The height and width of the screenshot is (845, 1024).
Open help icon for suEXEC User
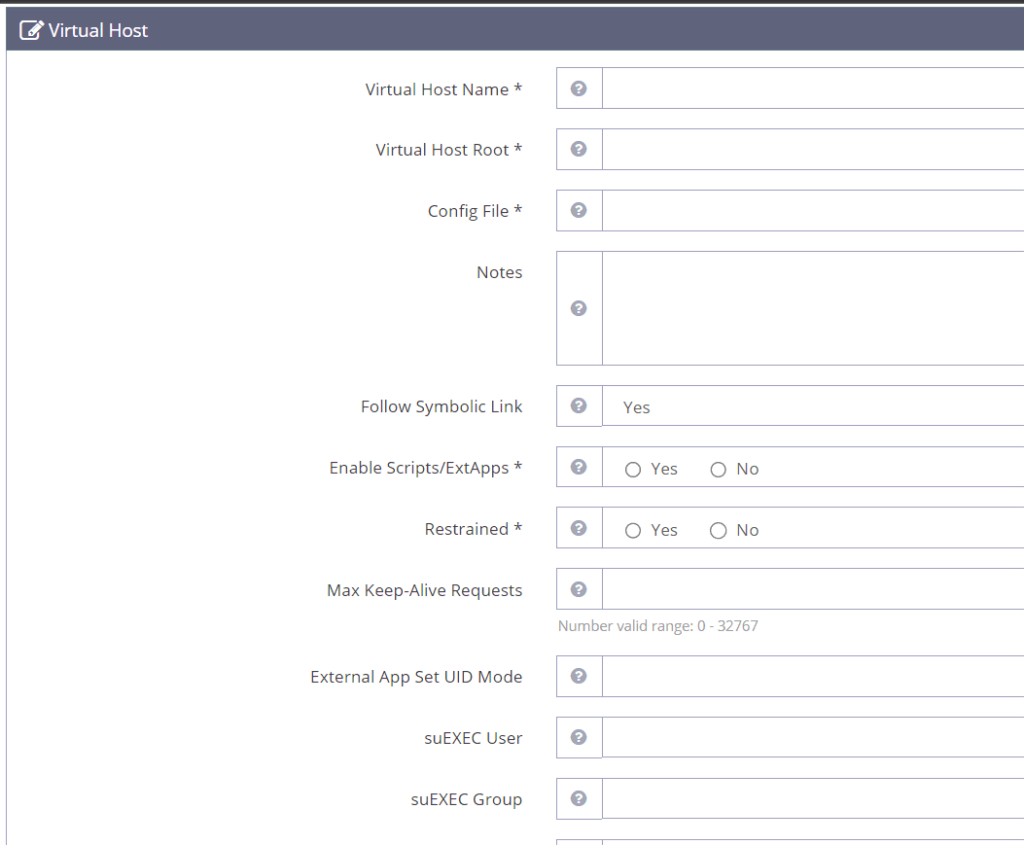pos(579,737)
